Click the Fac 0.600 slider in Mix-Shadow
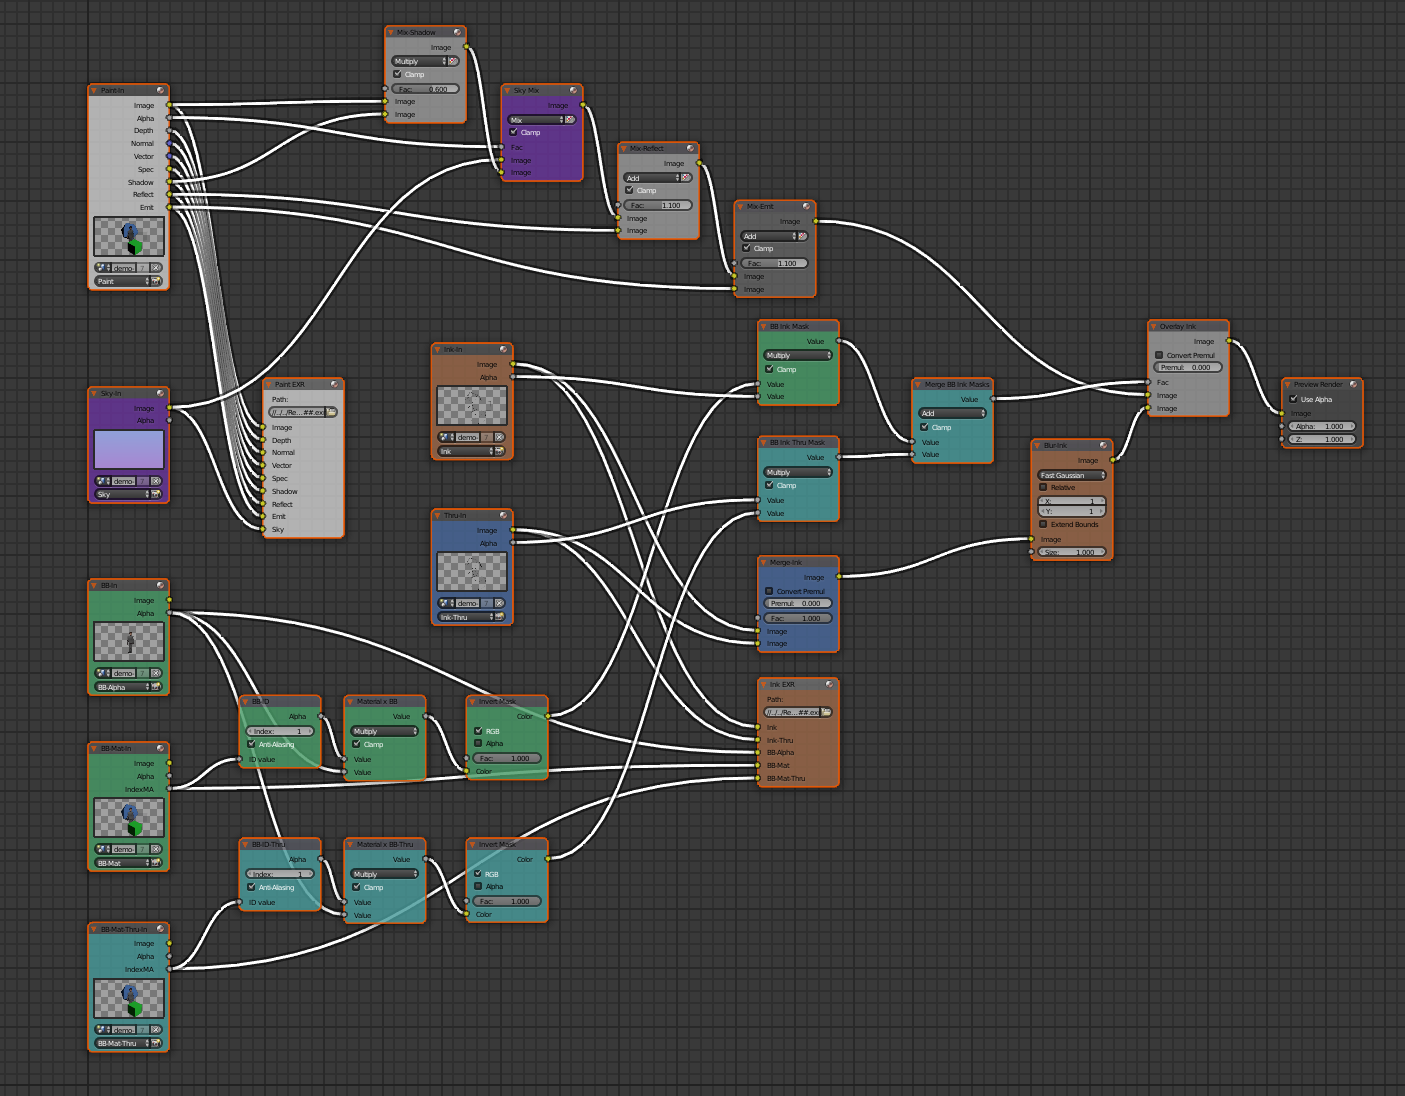 coord(425,89)
